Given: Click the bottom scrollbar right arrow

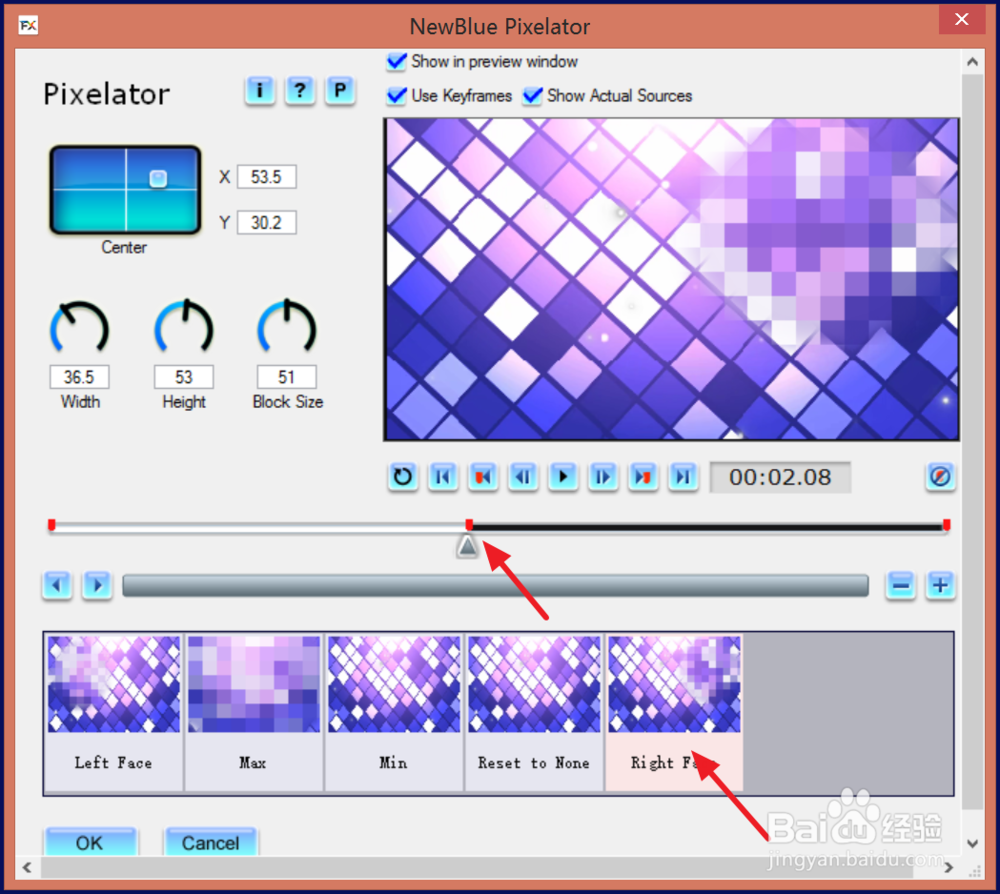Looking at the screenshot, I should [949, 867].
